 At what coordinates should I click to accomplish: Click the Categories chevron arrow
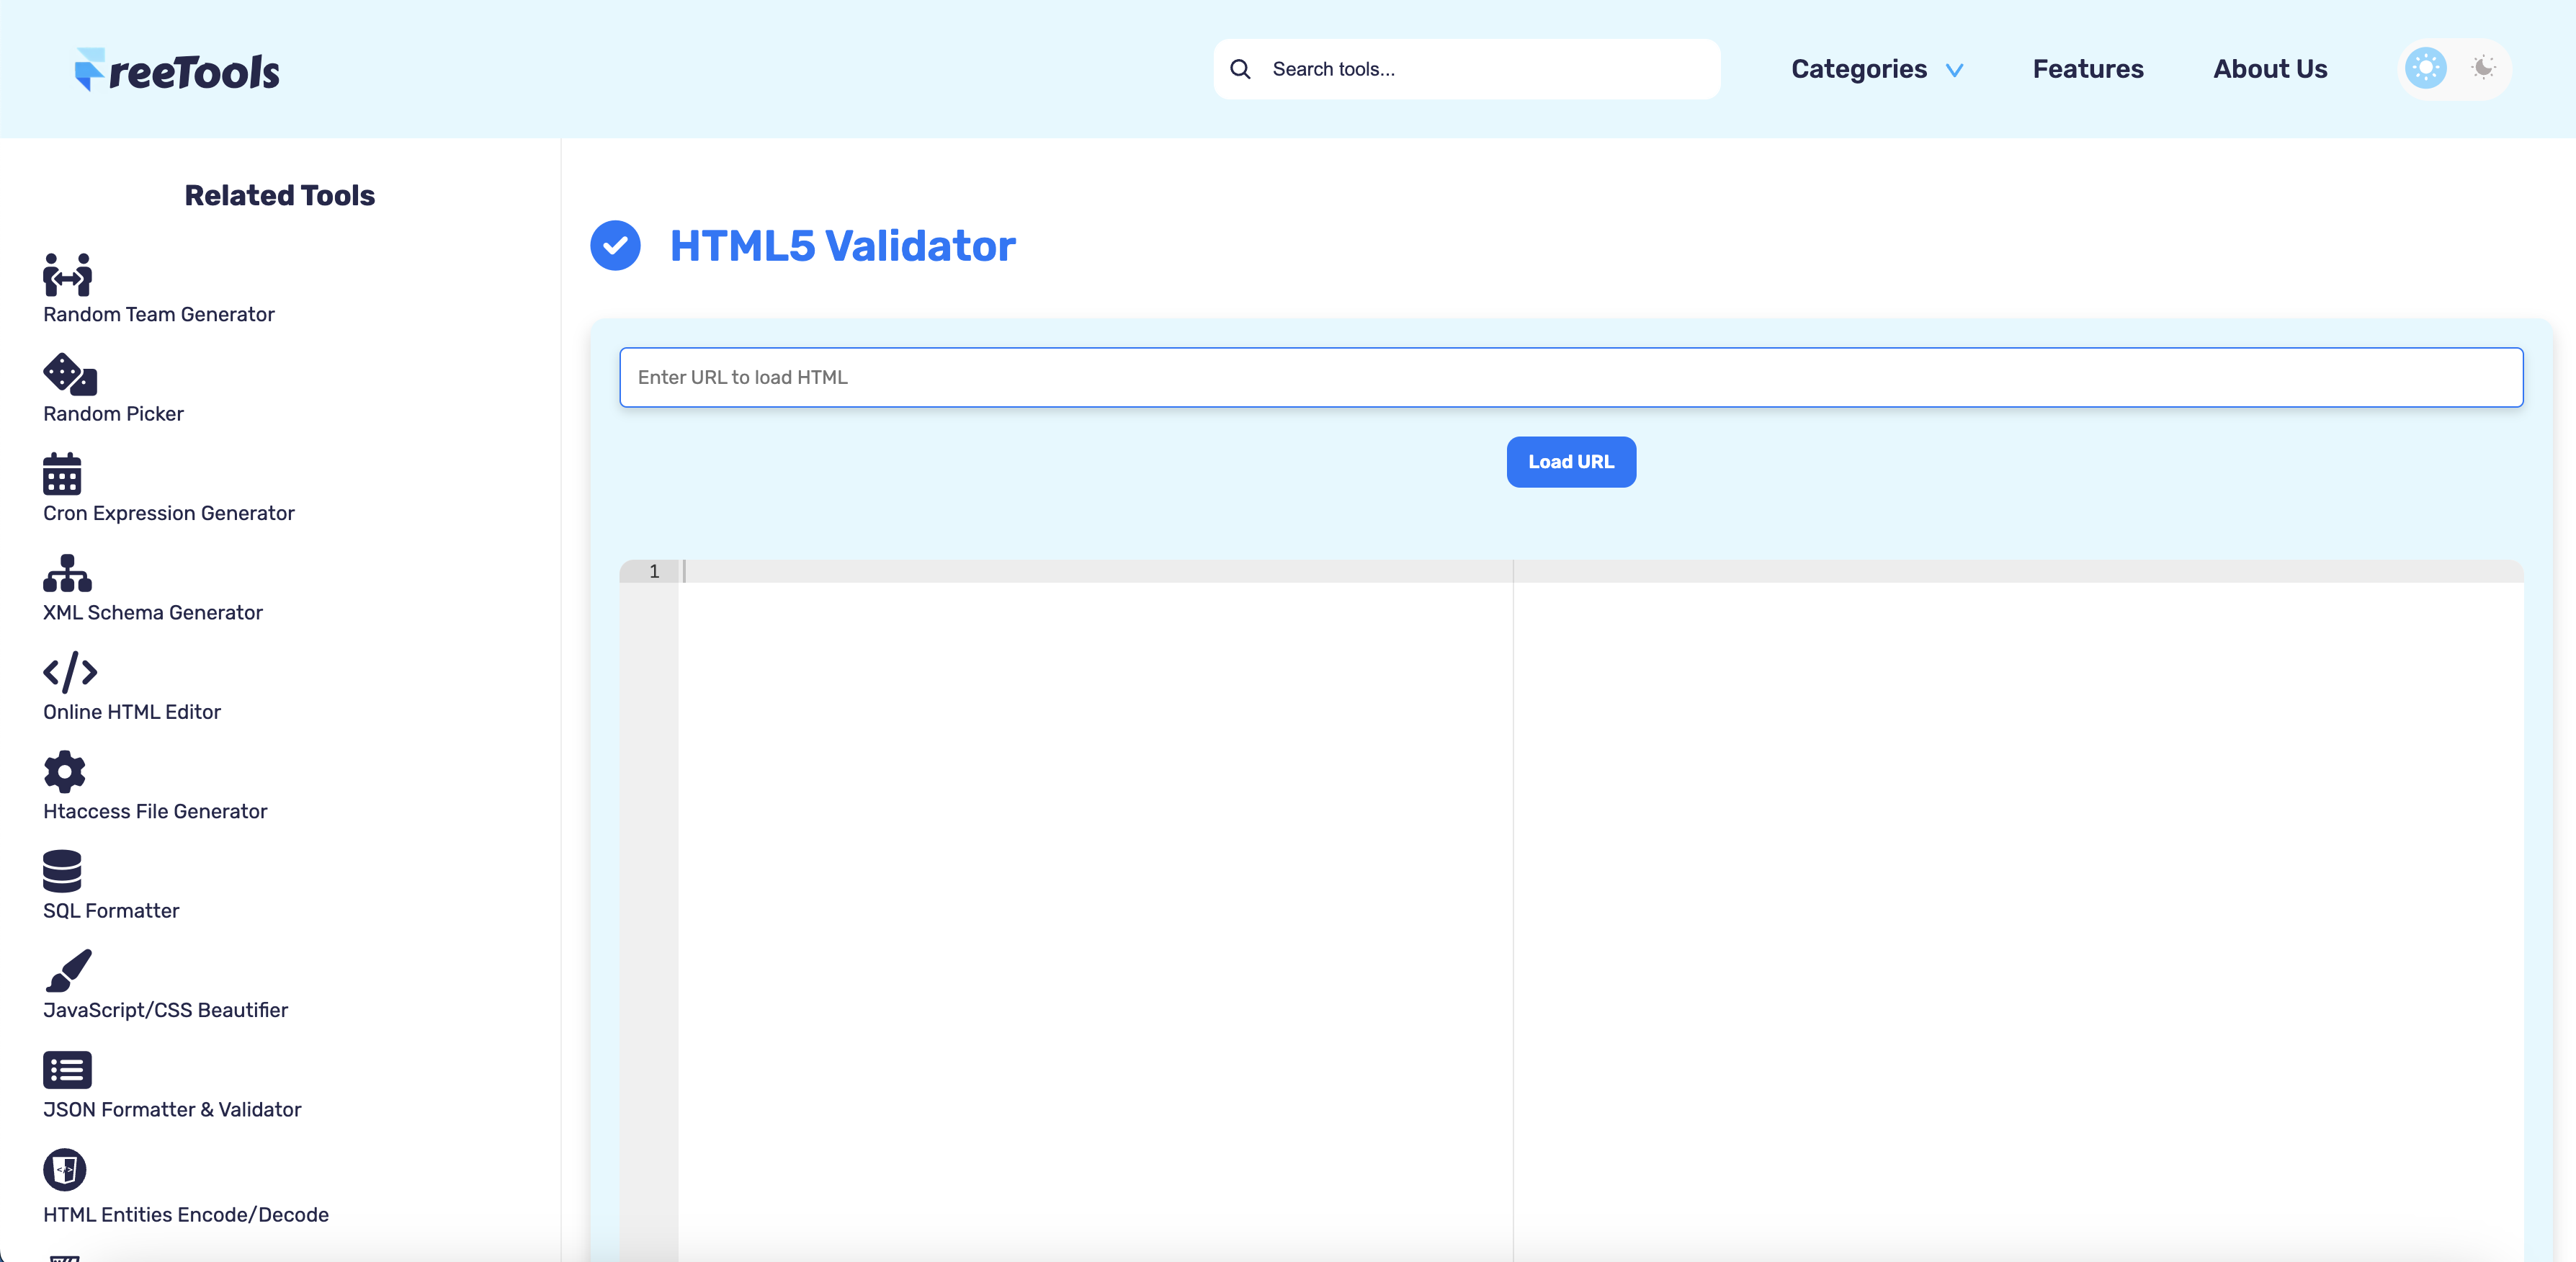click(1954, 70)
